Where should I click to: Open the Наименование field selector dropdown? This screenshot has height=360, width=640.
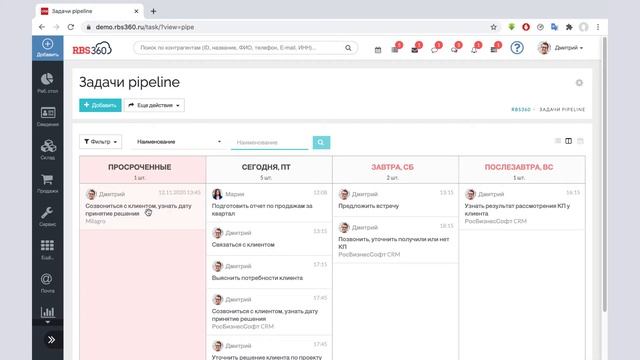pyautogui.click(x=179, y=142)
